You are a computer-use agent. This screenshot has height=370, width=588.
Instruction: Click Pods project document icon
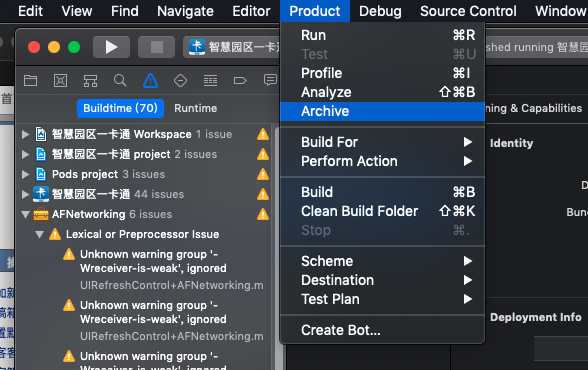click(x=41, y=174)
